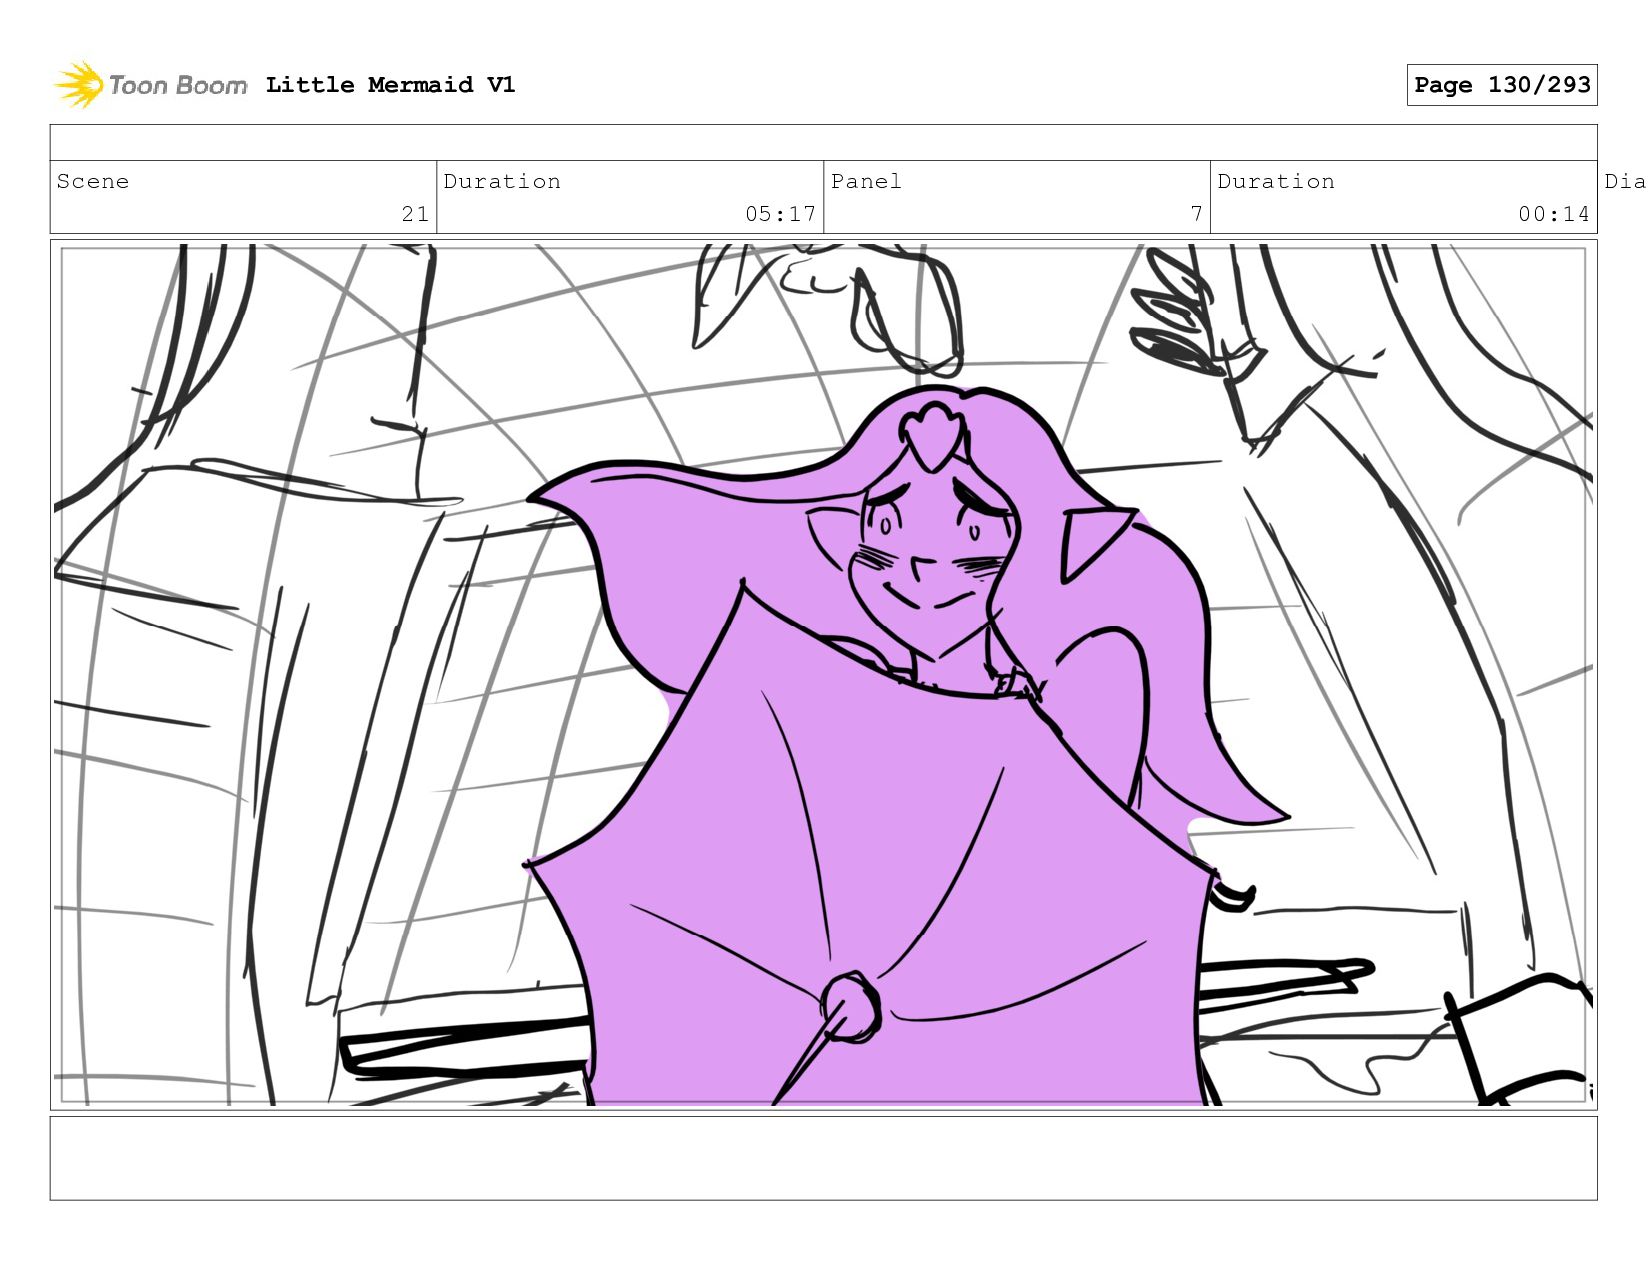Image resolution: width=1650 pixels, height=1275 pixels.
Task: Click the scene duration value '05:17'
Action: pyautogui.click(x=780, y=214)
